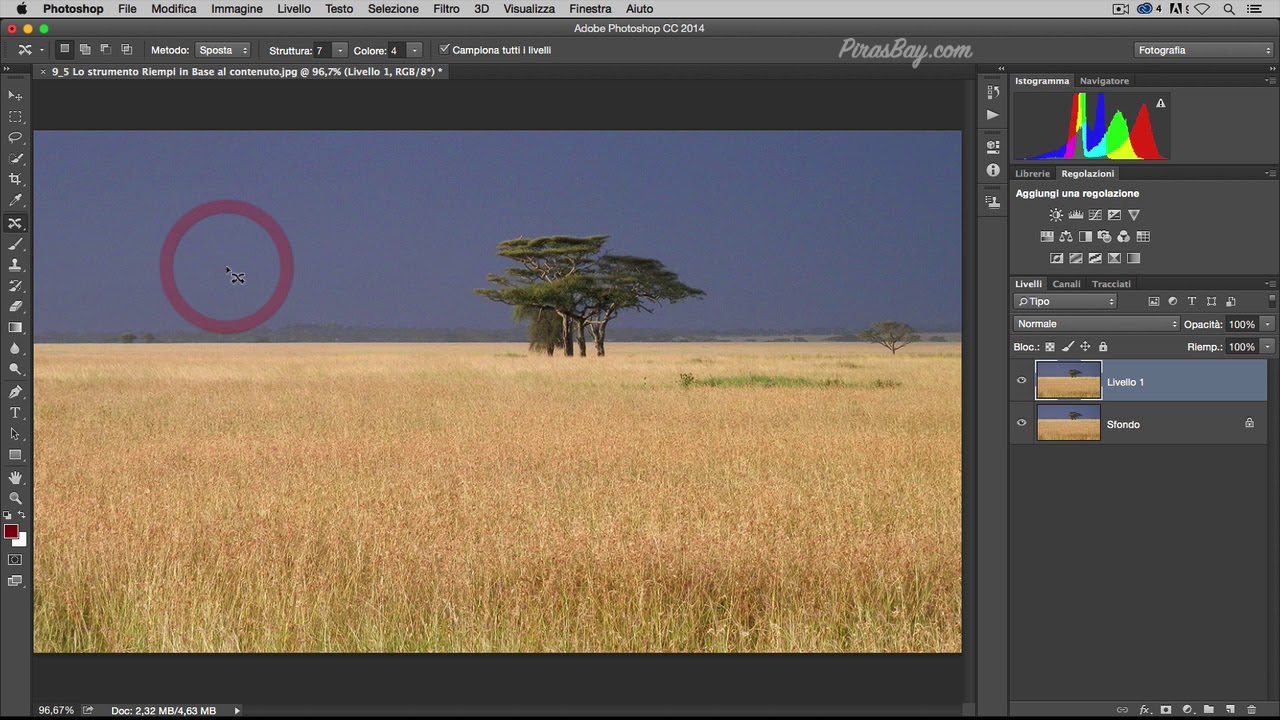Add a Levels adjustment
The height and width of the screenshot is (720, 1280).
click(1076, 215)
